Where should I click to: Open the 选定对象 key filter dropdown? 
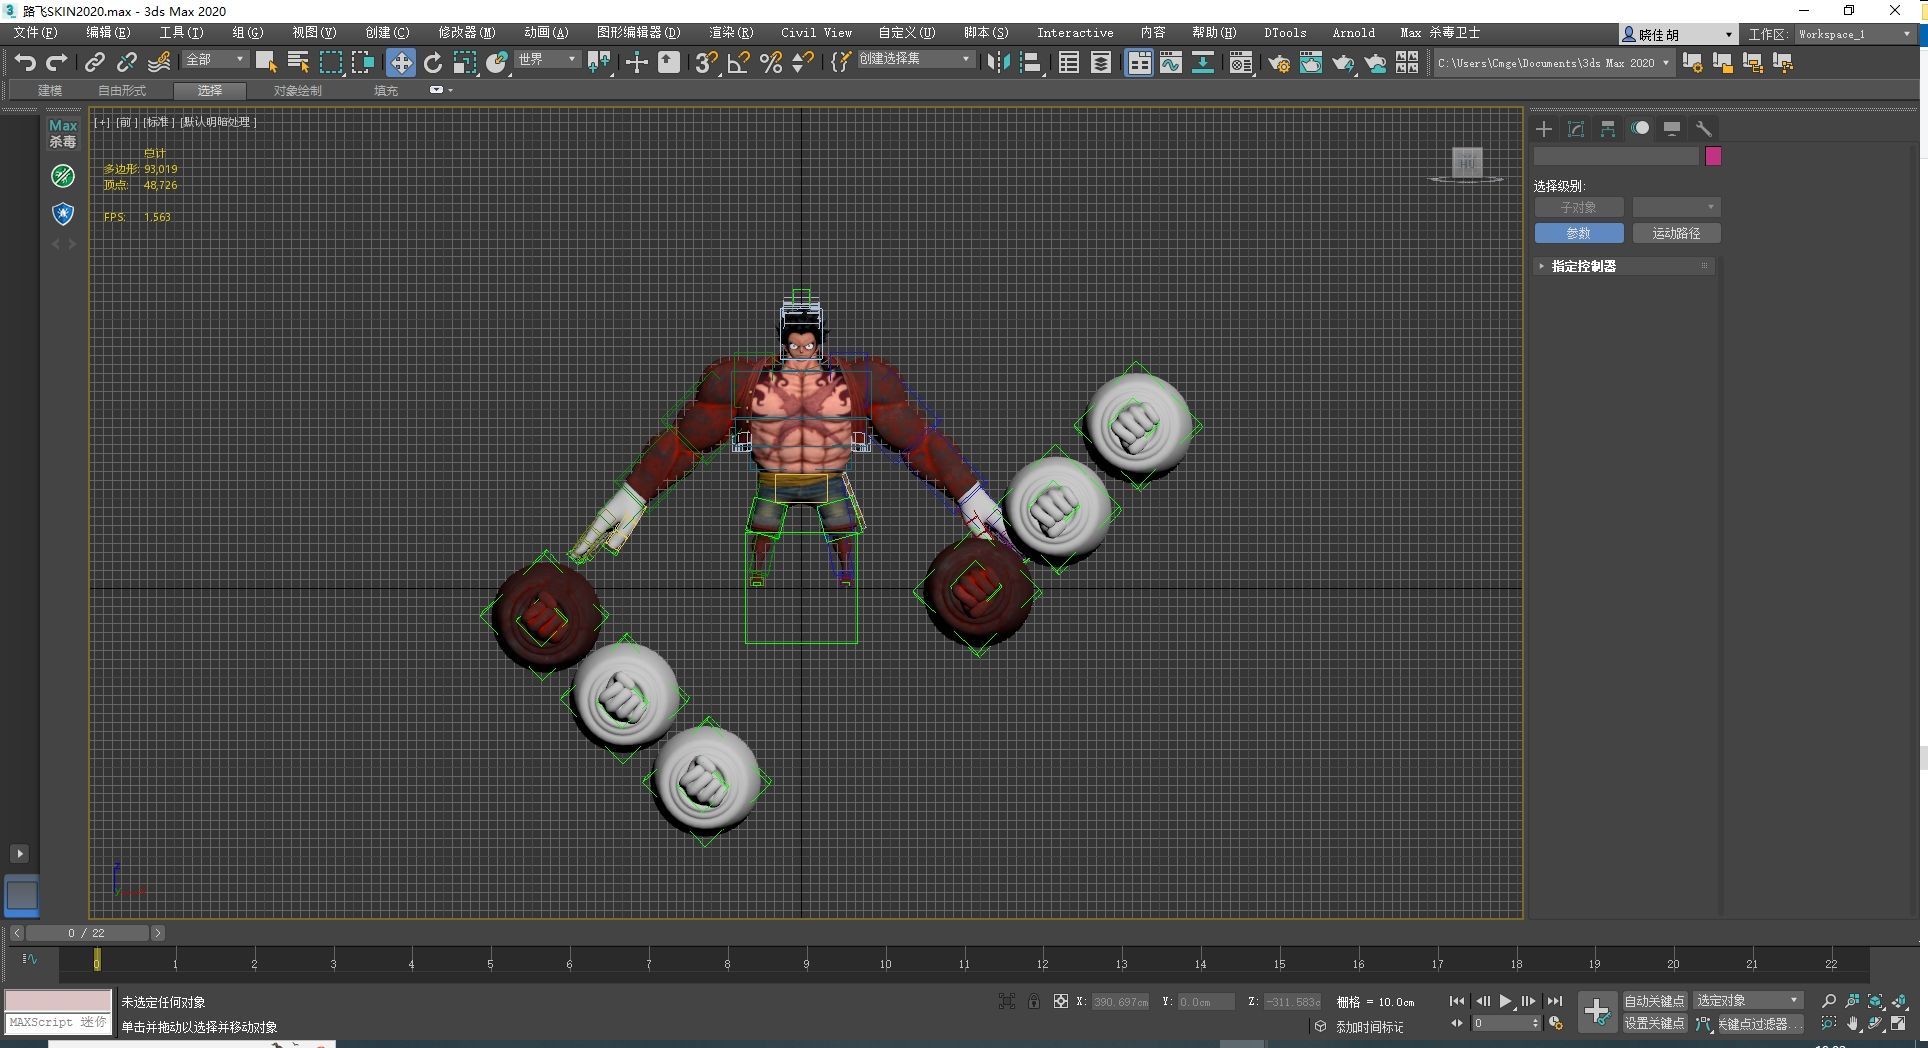coord(1748,1001)
